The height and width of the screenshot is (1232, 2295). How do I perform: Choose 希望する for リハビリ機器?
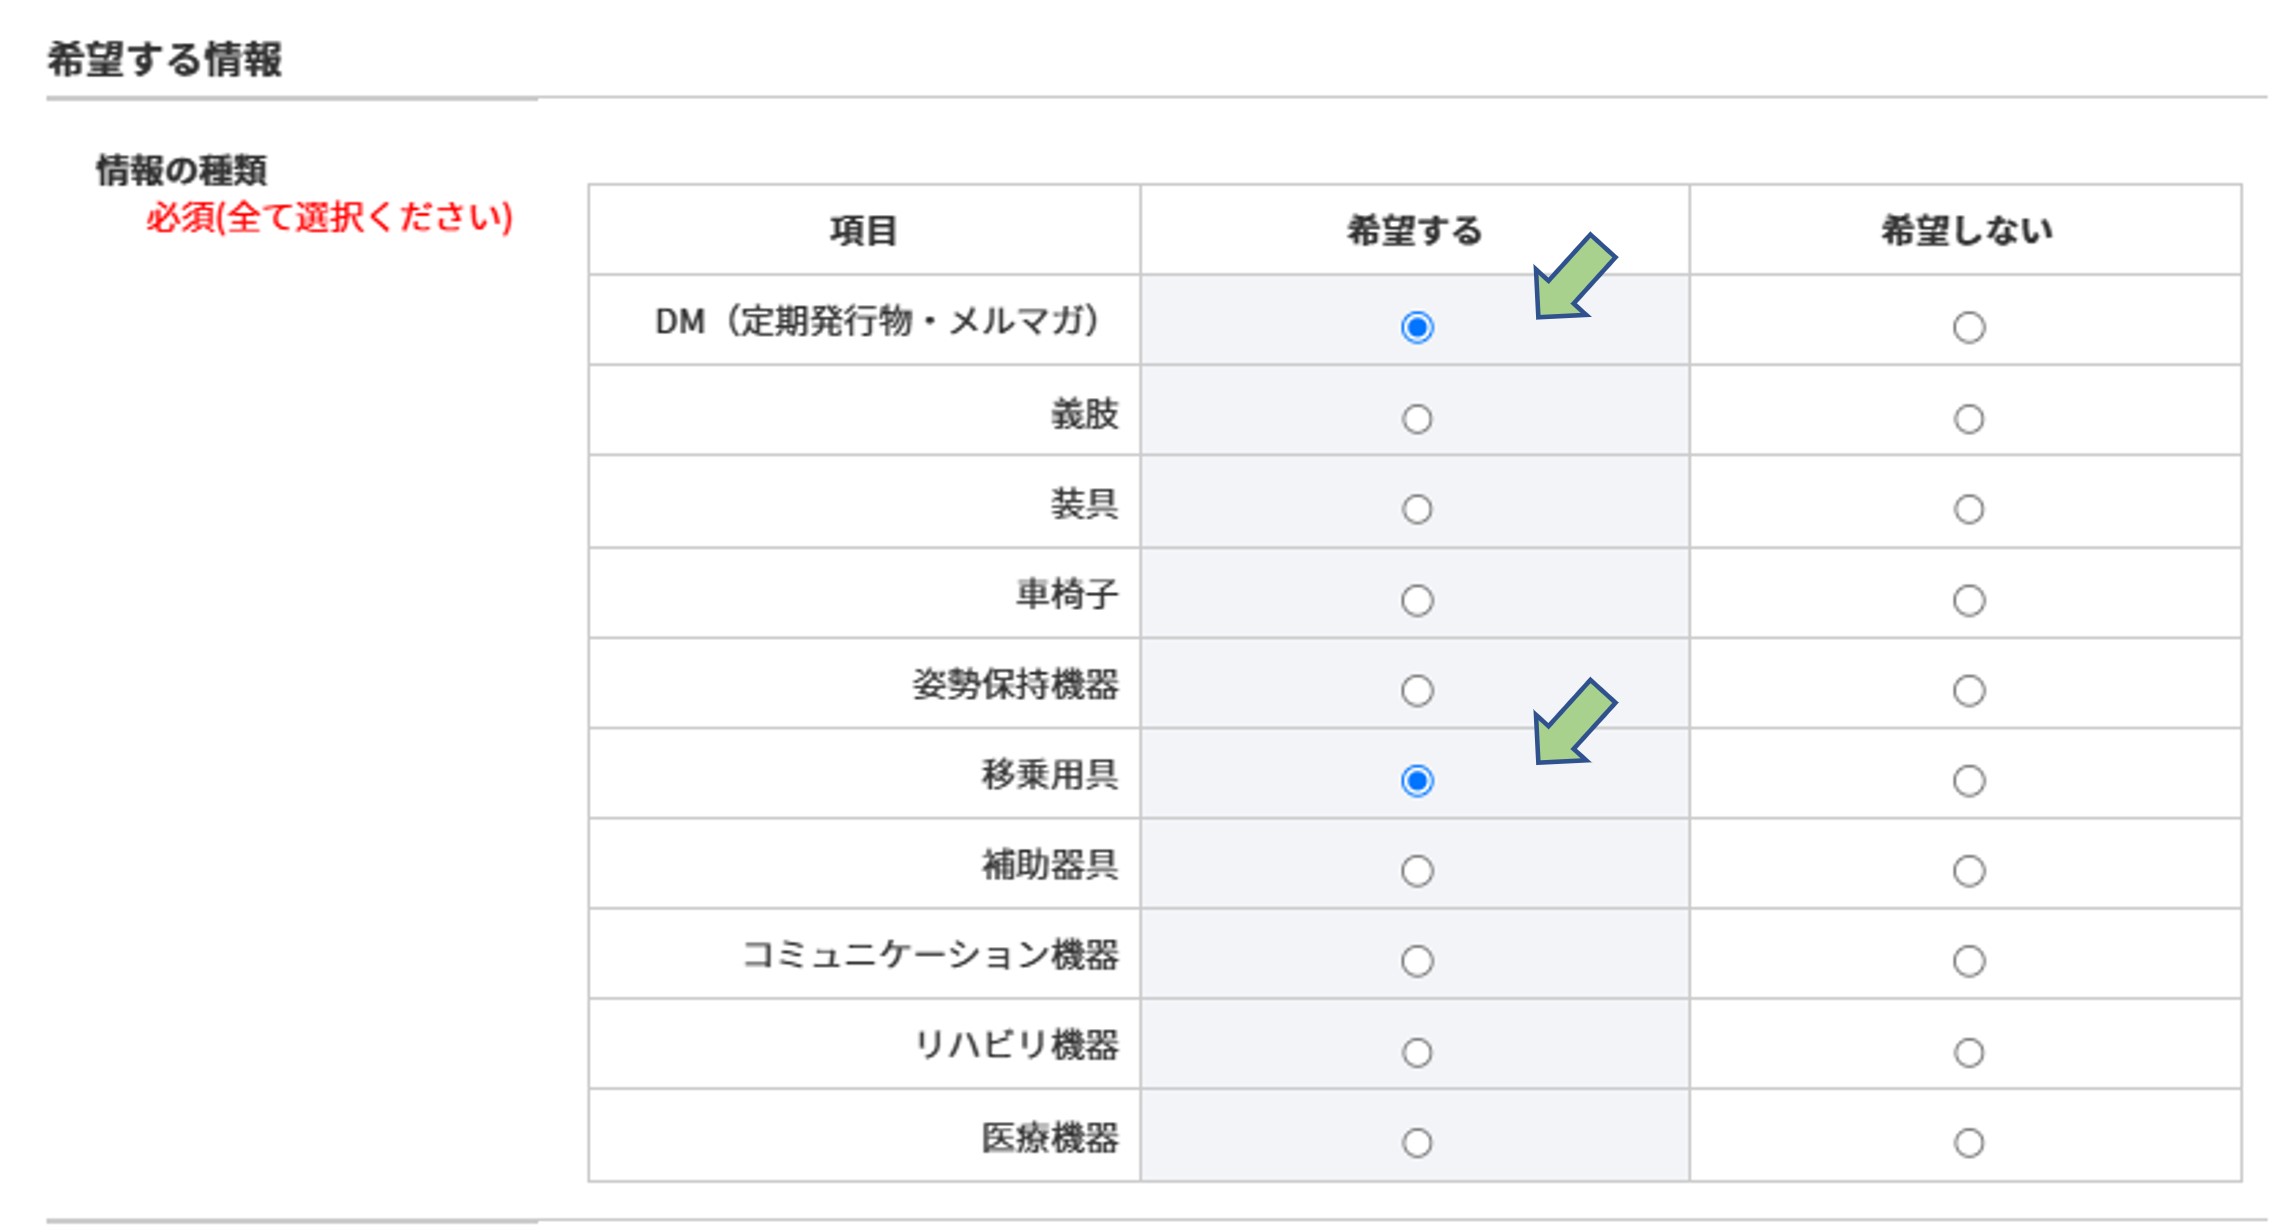tap(1416, 1052)
